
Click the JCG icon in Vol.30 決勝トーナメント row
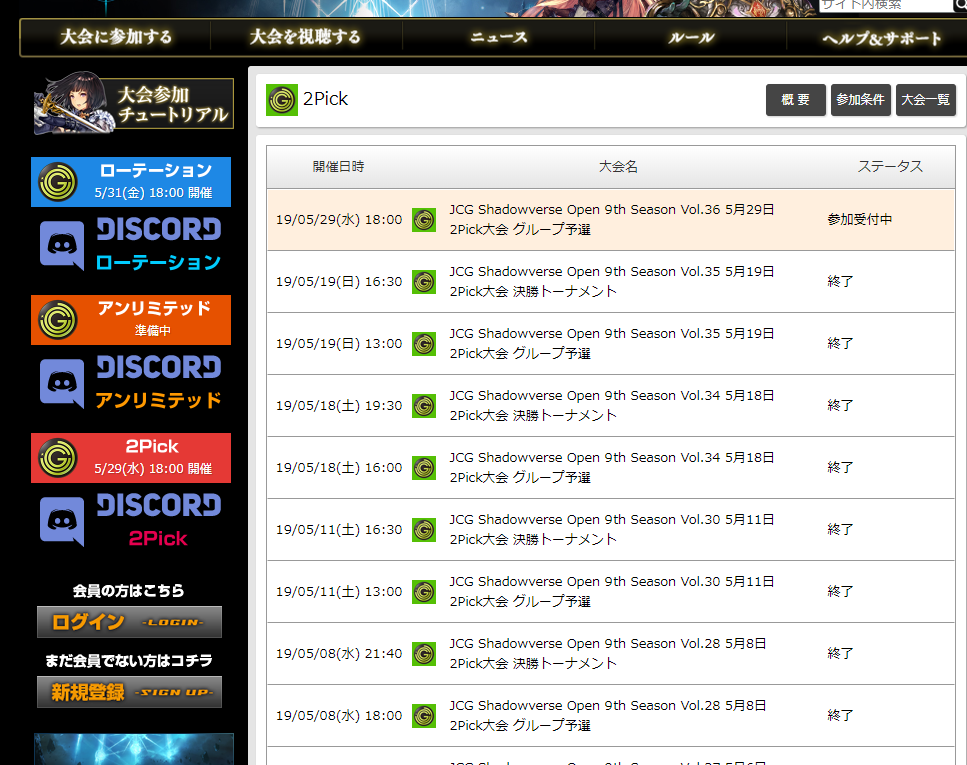(424, 530)
